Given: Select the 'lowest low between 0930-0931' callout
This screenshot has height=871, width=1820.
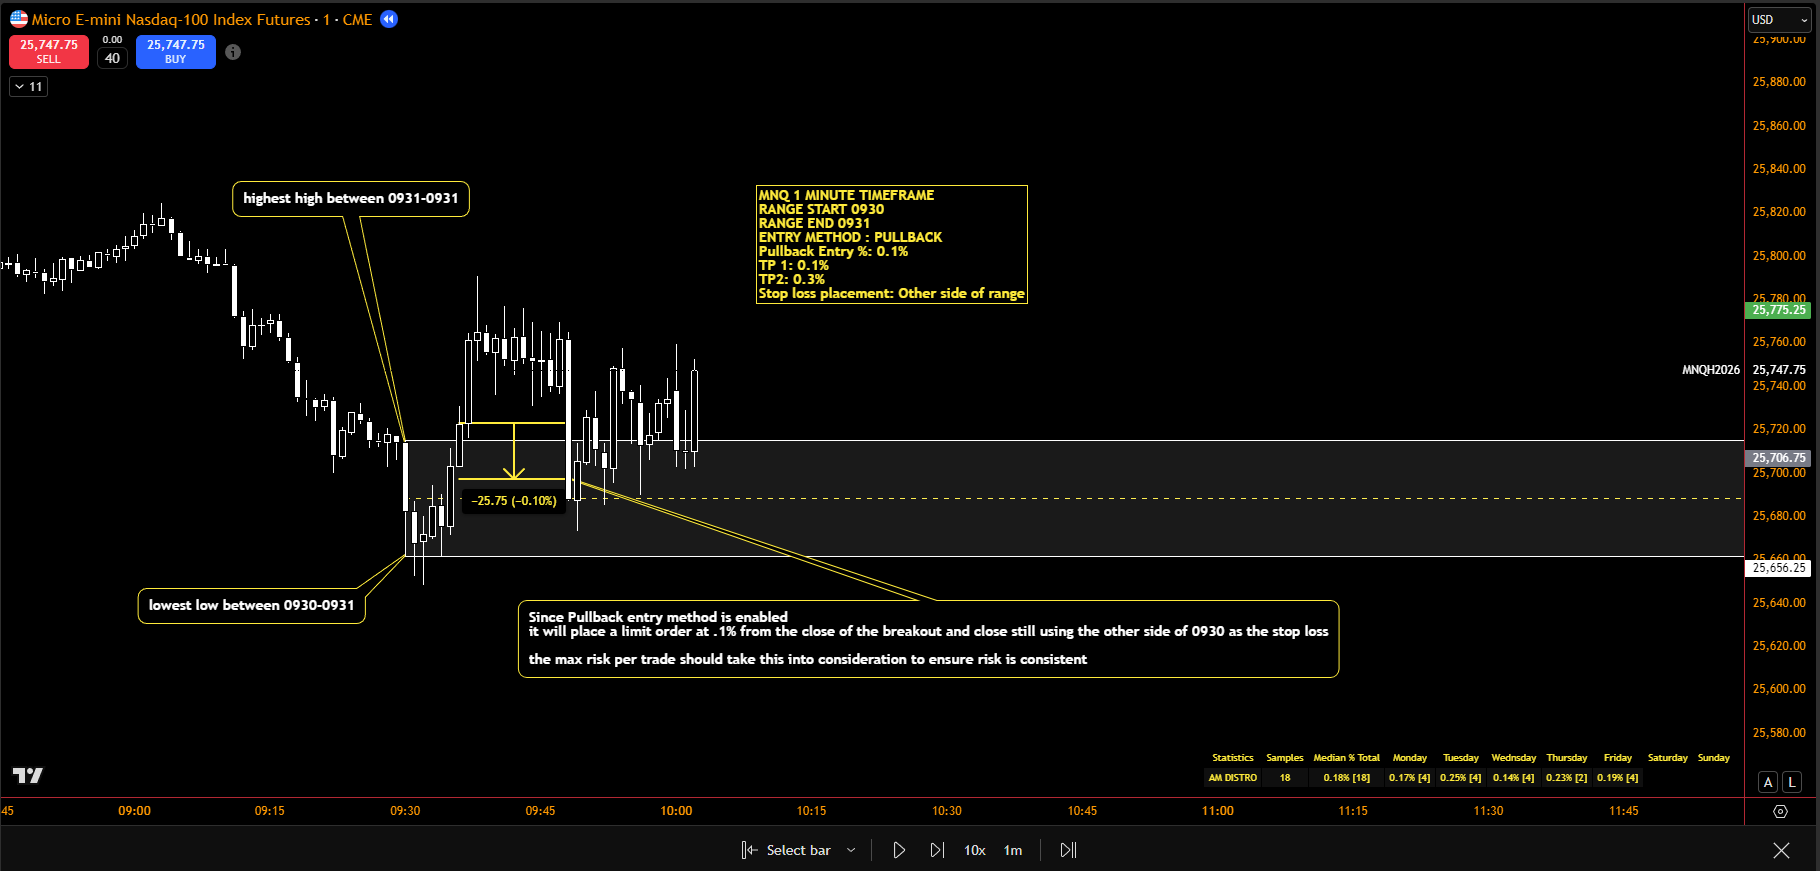Looking at the screenshot, I should tap(251, 605).
